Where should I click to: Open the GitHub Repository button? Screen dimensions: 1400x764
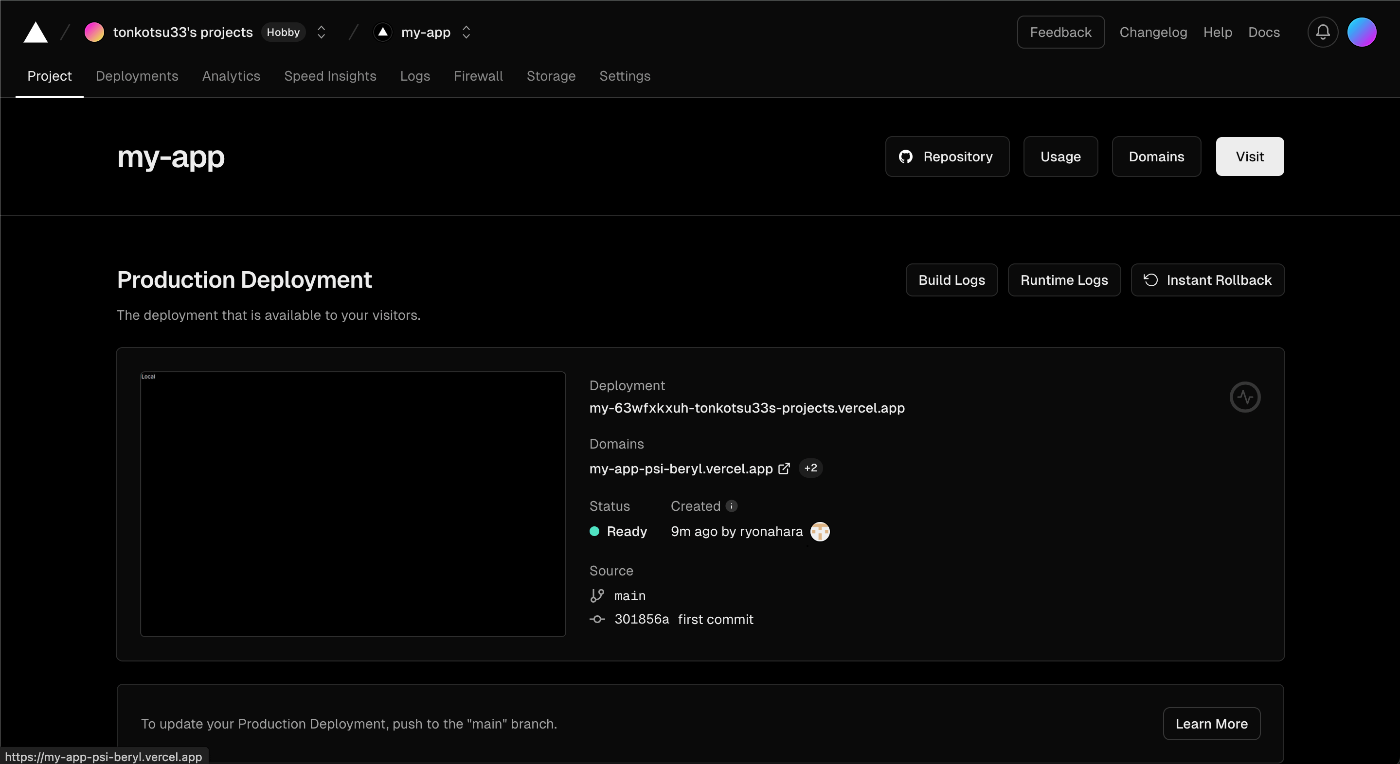tap(947, 157)
